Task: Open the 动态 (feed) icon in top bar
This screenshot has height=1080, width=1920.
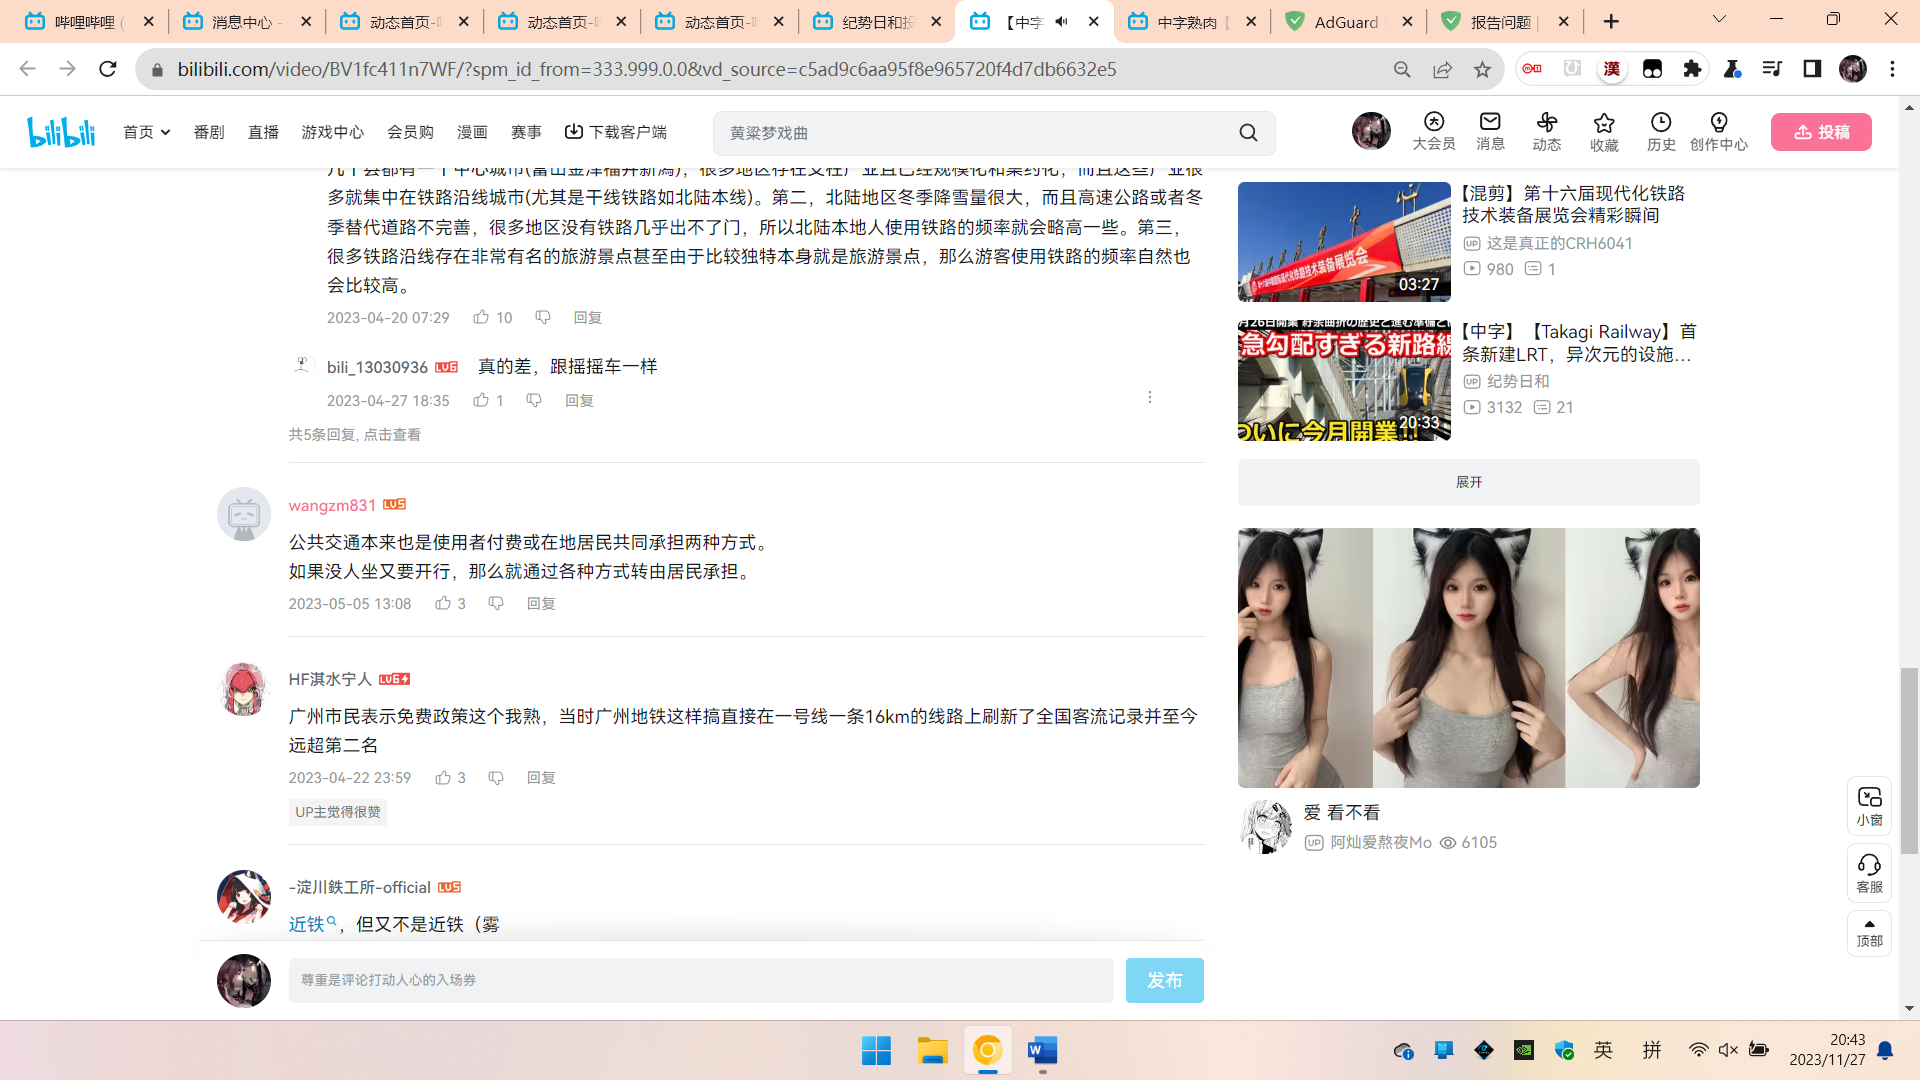Action: tap(1547, 131)
